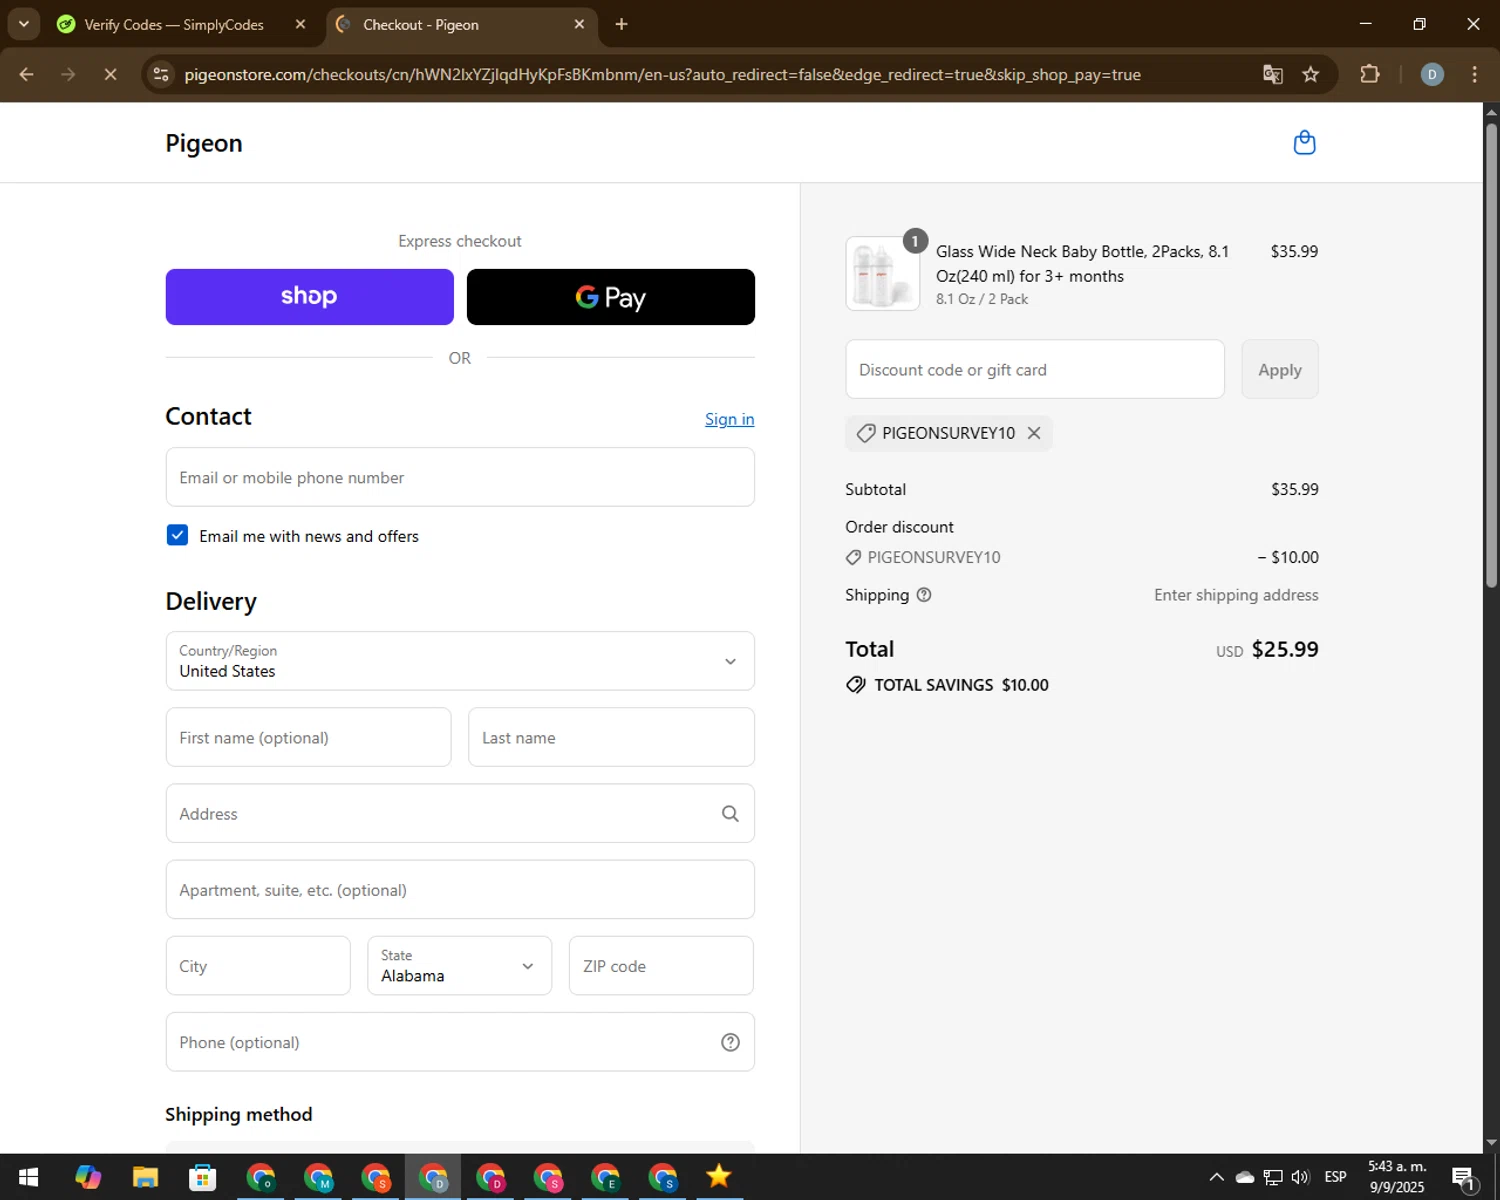This screenshot has height=1200, width=1500.
Task: Uncheck Email me with news and offers
Action: click(177, 535)
